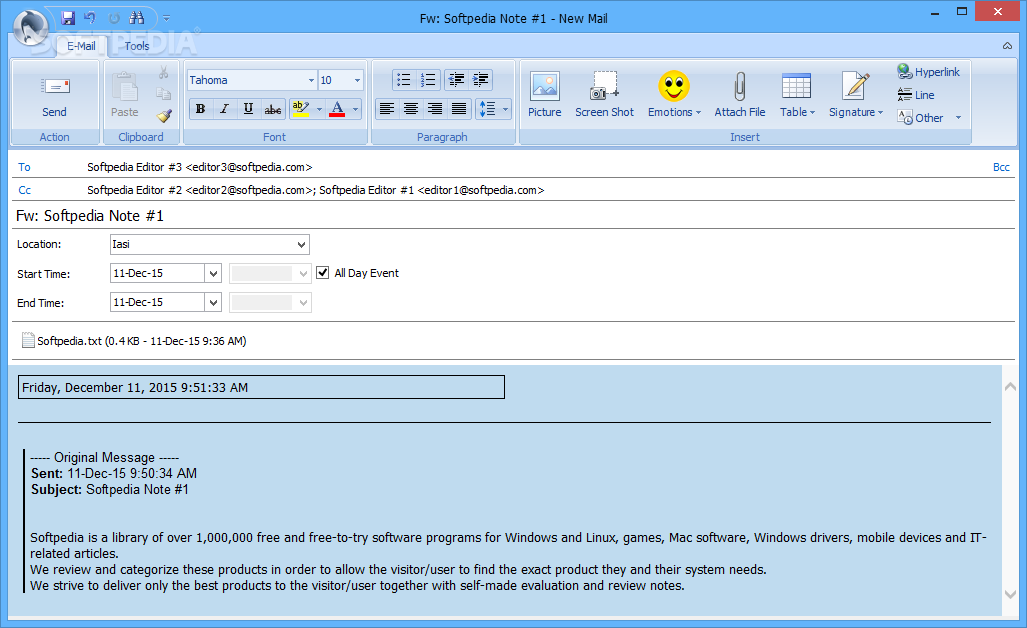Click the Paste clipboard button

pos(124,95)
